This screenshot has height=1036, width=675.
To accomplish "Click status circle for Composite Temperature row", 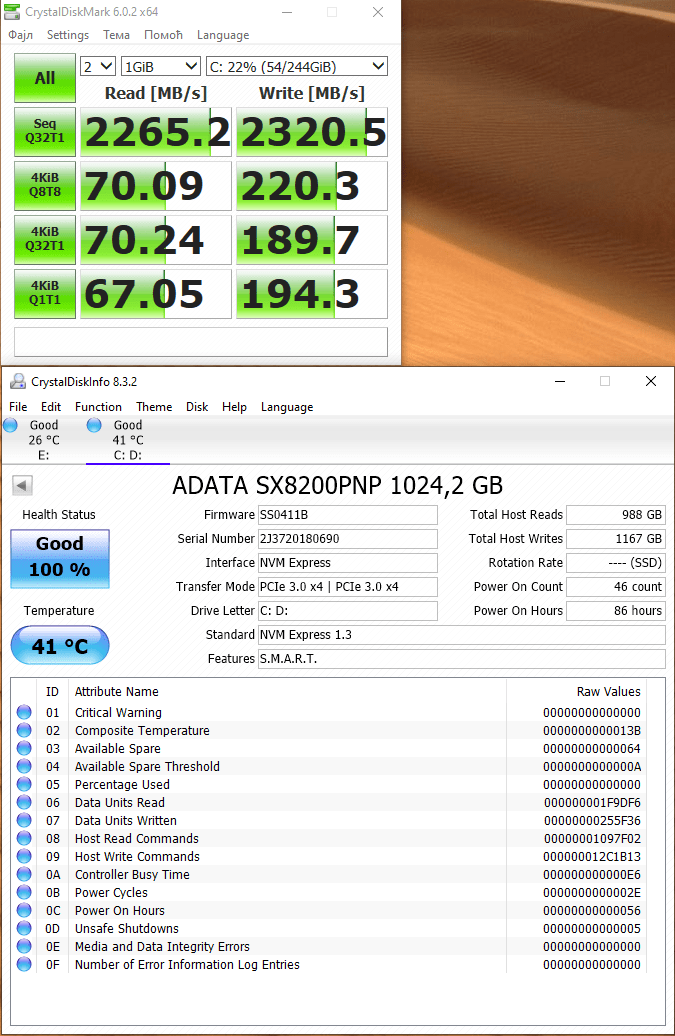I will [24, 730].
